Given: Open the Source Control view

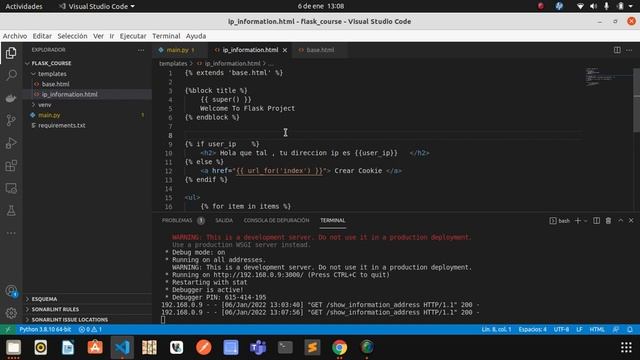Looking at the screenshot, I should (11, 120).
